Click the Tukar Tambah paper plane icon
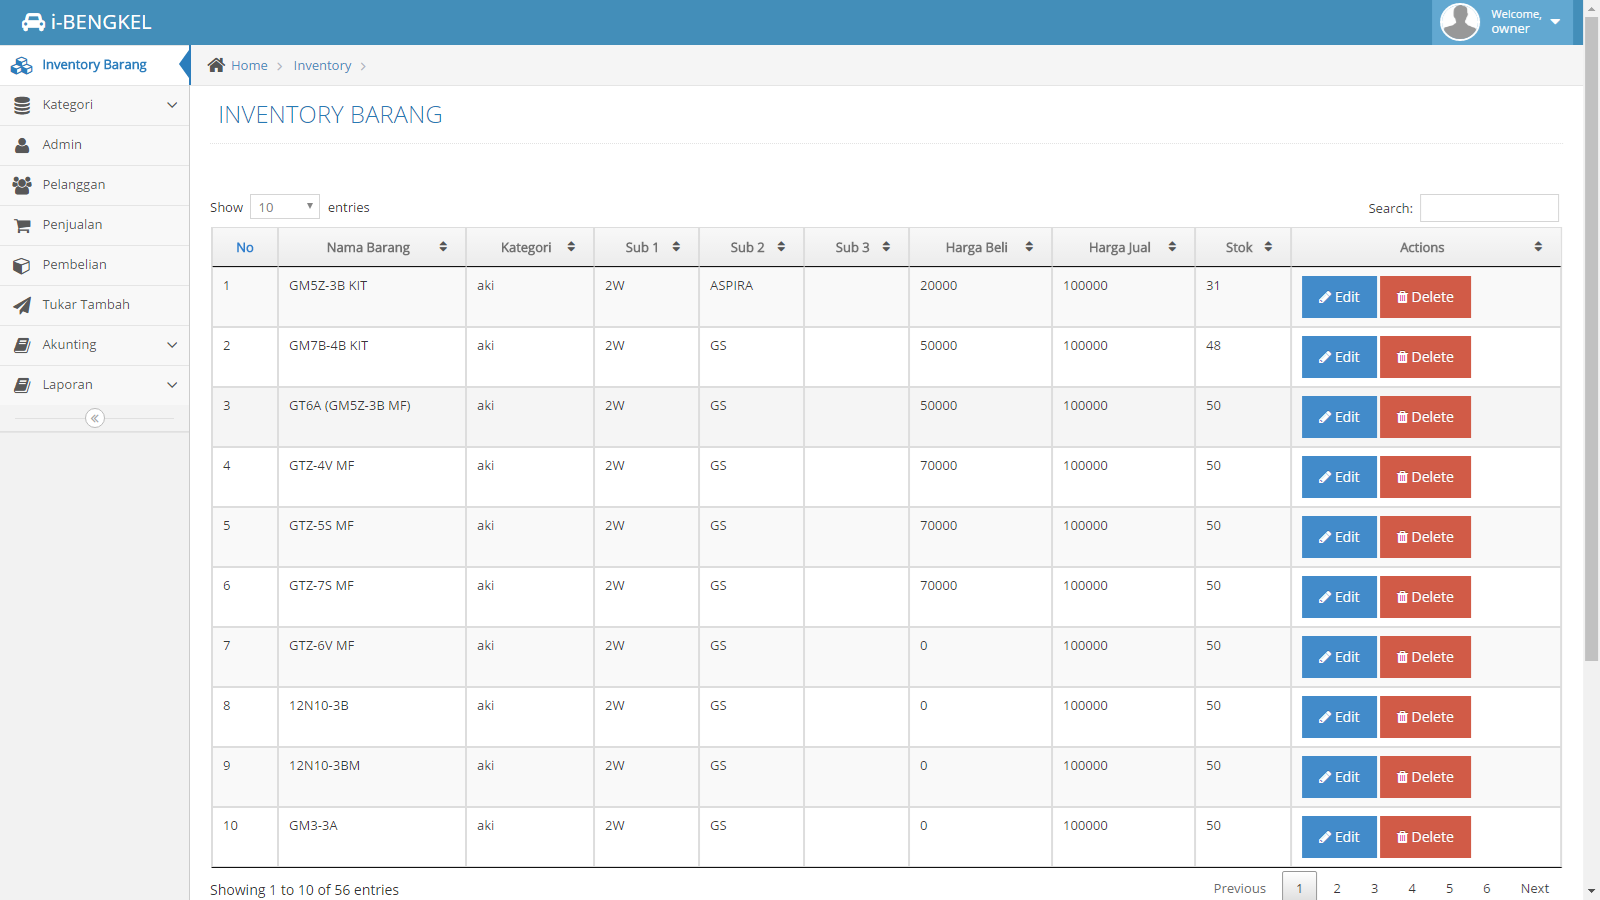 pyautogui.click(x=22, y=305)
